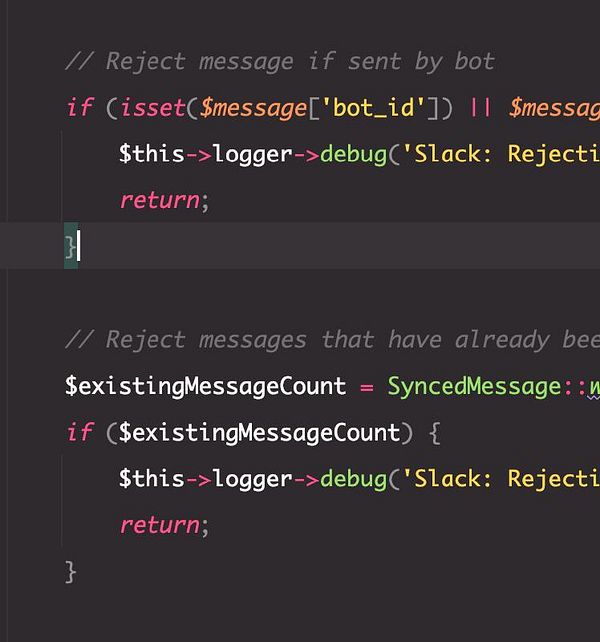
Task: Click the 'if' keyword before ($existingMessageCount)
Action: (x=78, y=432)
